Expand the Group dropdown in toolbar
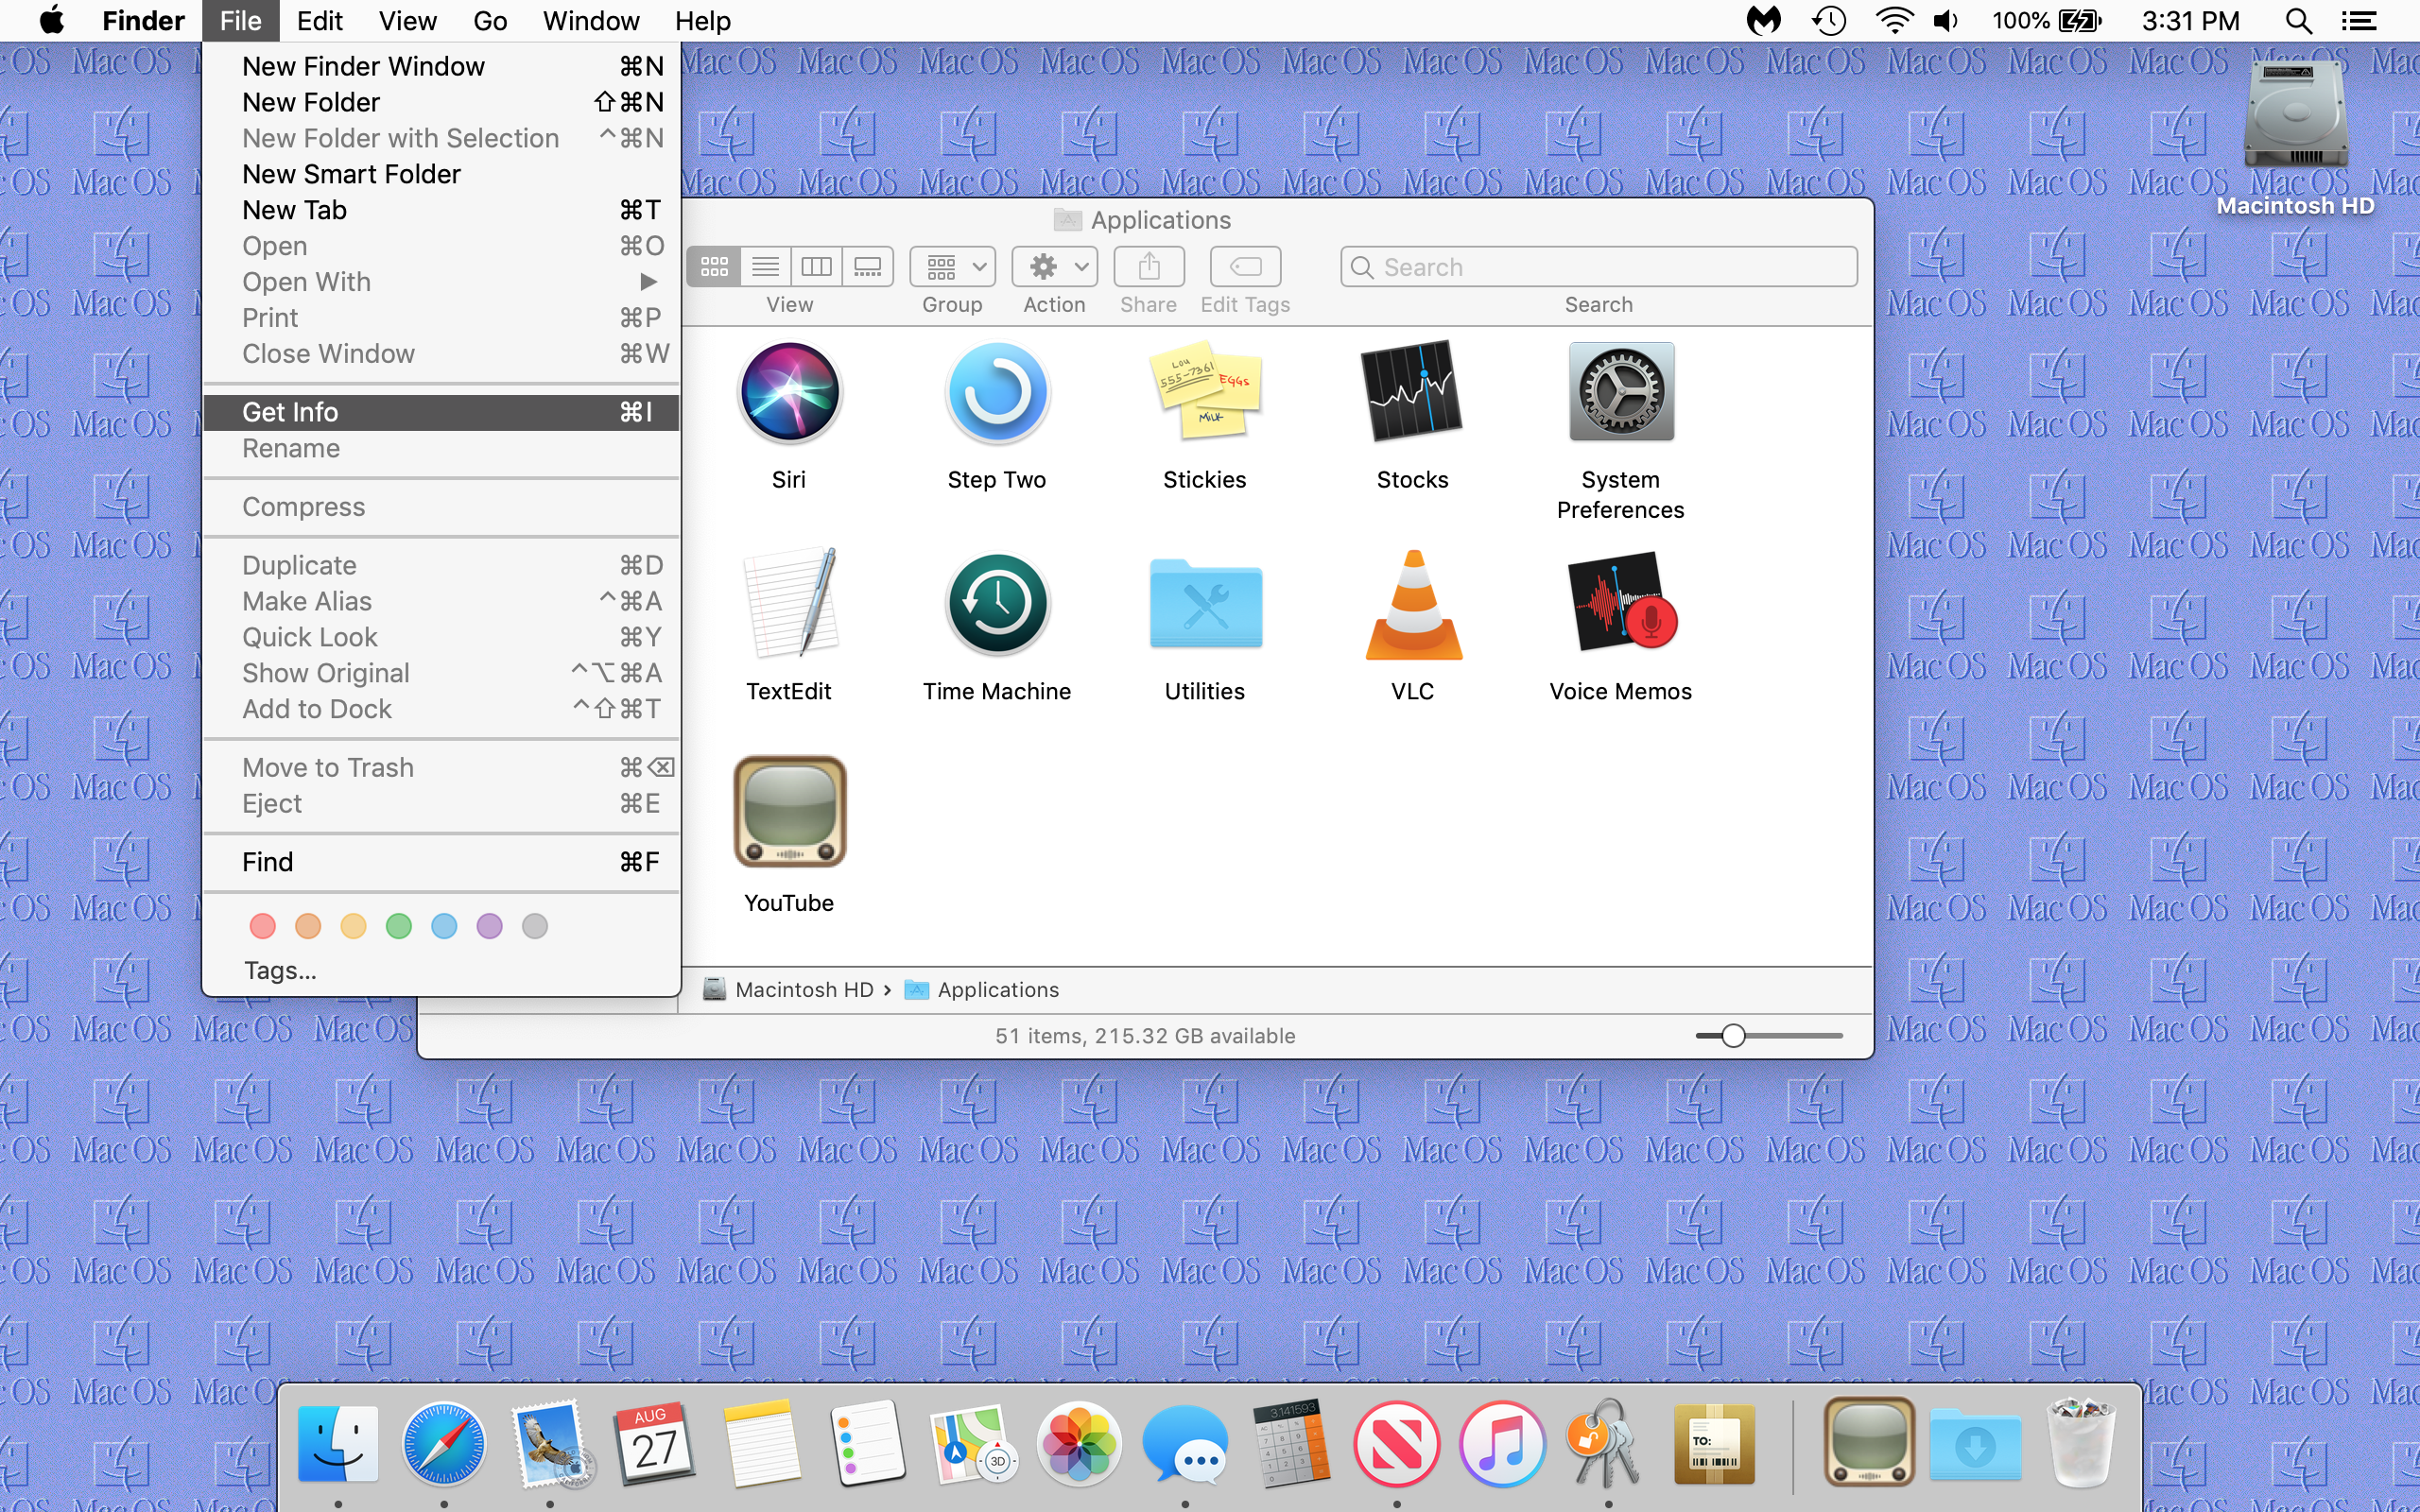Image resolution: width=2420 pixels, height=1512 pixels. [952, 267]
